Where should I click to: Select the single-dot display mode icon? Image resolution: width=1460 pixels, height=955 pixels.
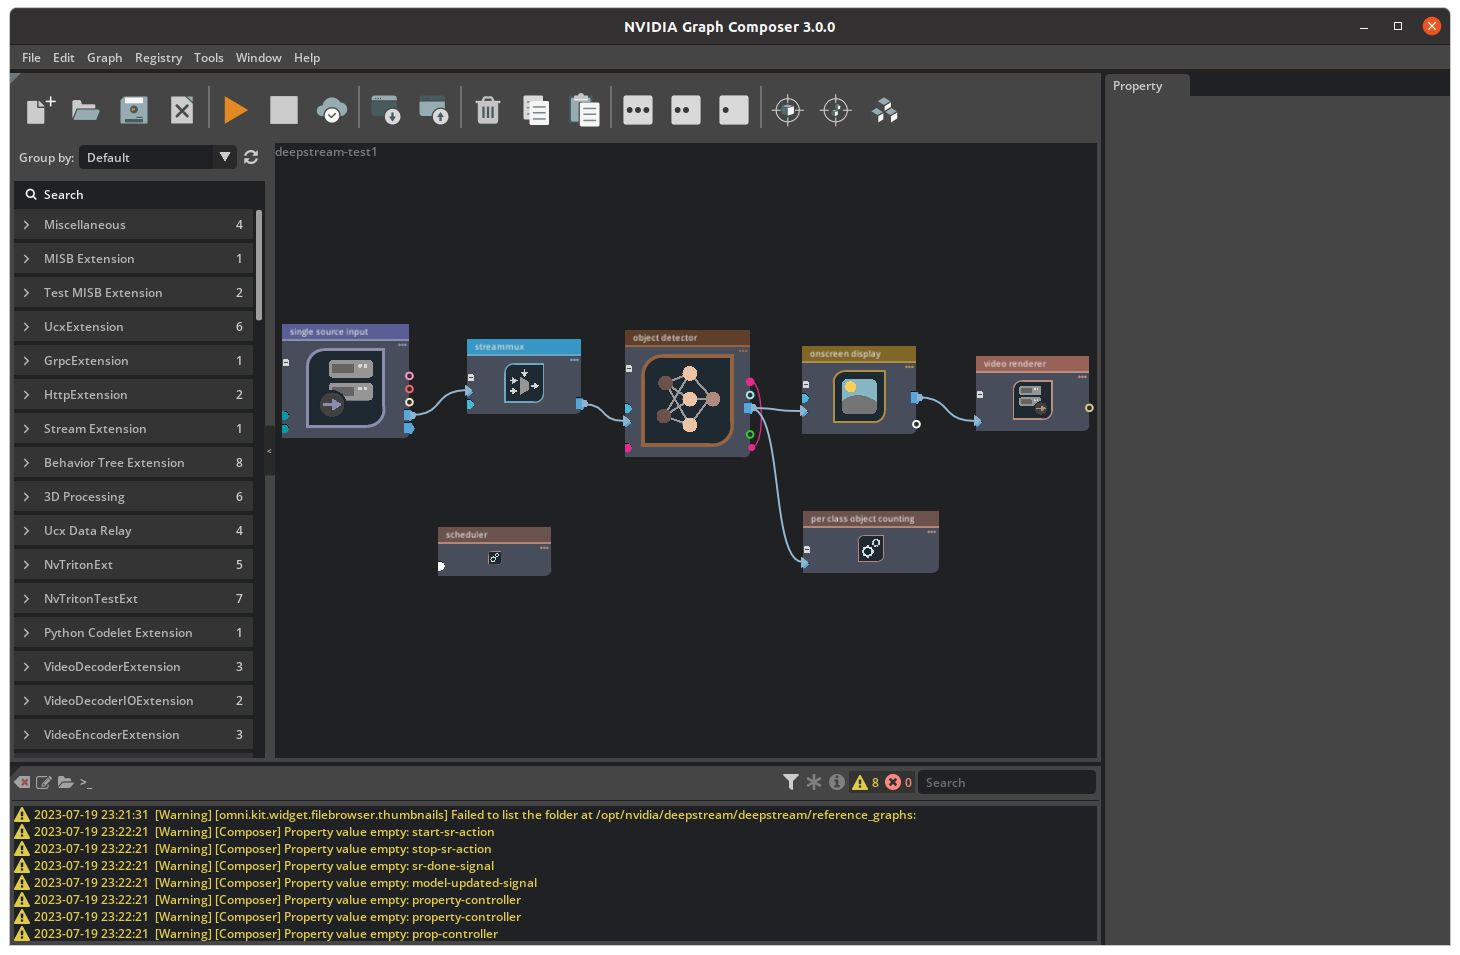(734, 110)
